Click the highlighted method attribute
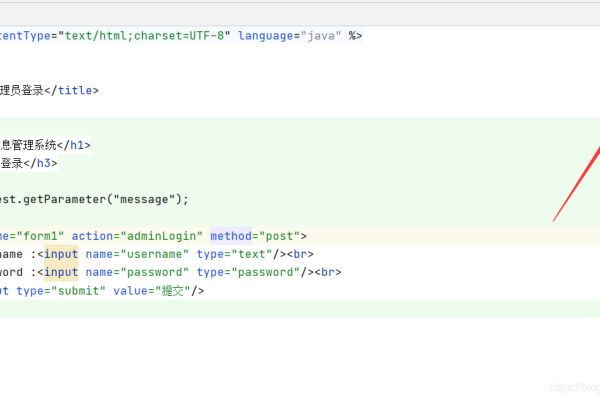The image size is (600, 400). pos(231,236)
